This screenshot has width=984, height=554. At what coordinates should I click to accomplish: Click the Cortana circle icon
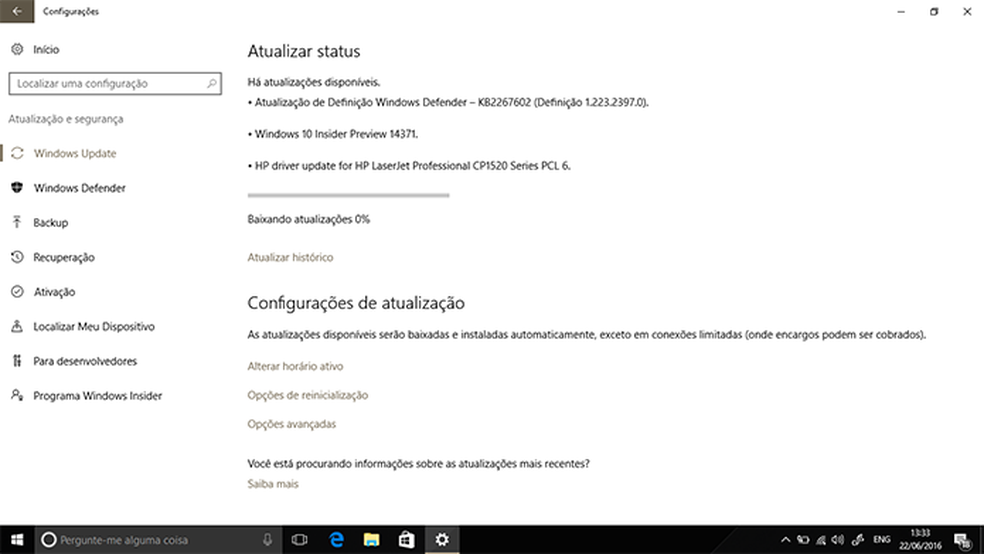(x=48, y=540)
